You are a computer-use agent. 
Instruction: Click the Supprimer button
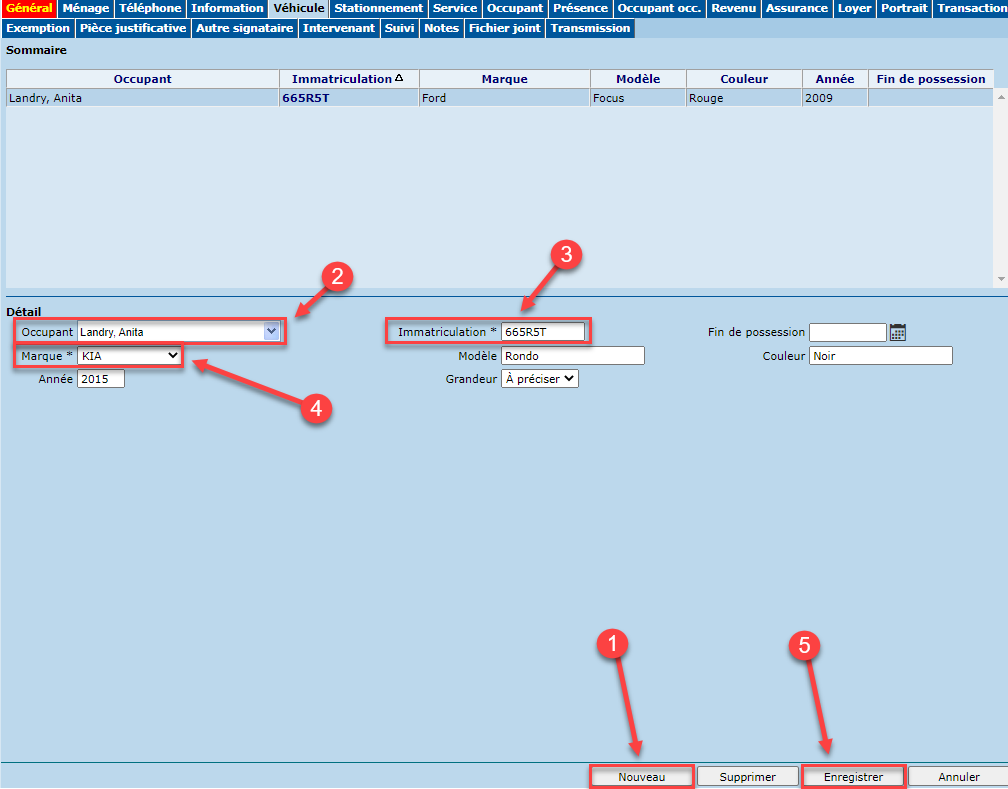(747, 777)
